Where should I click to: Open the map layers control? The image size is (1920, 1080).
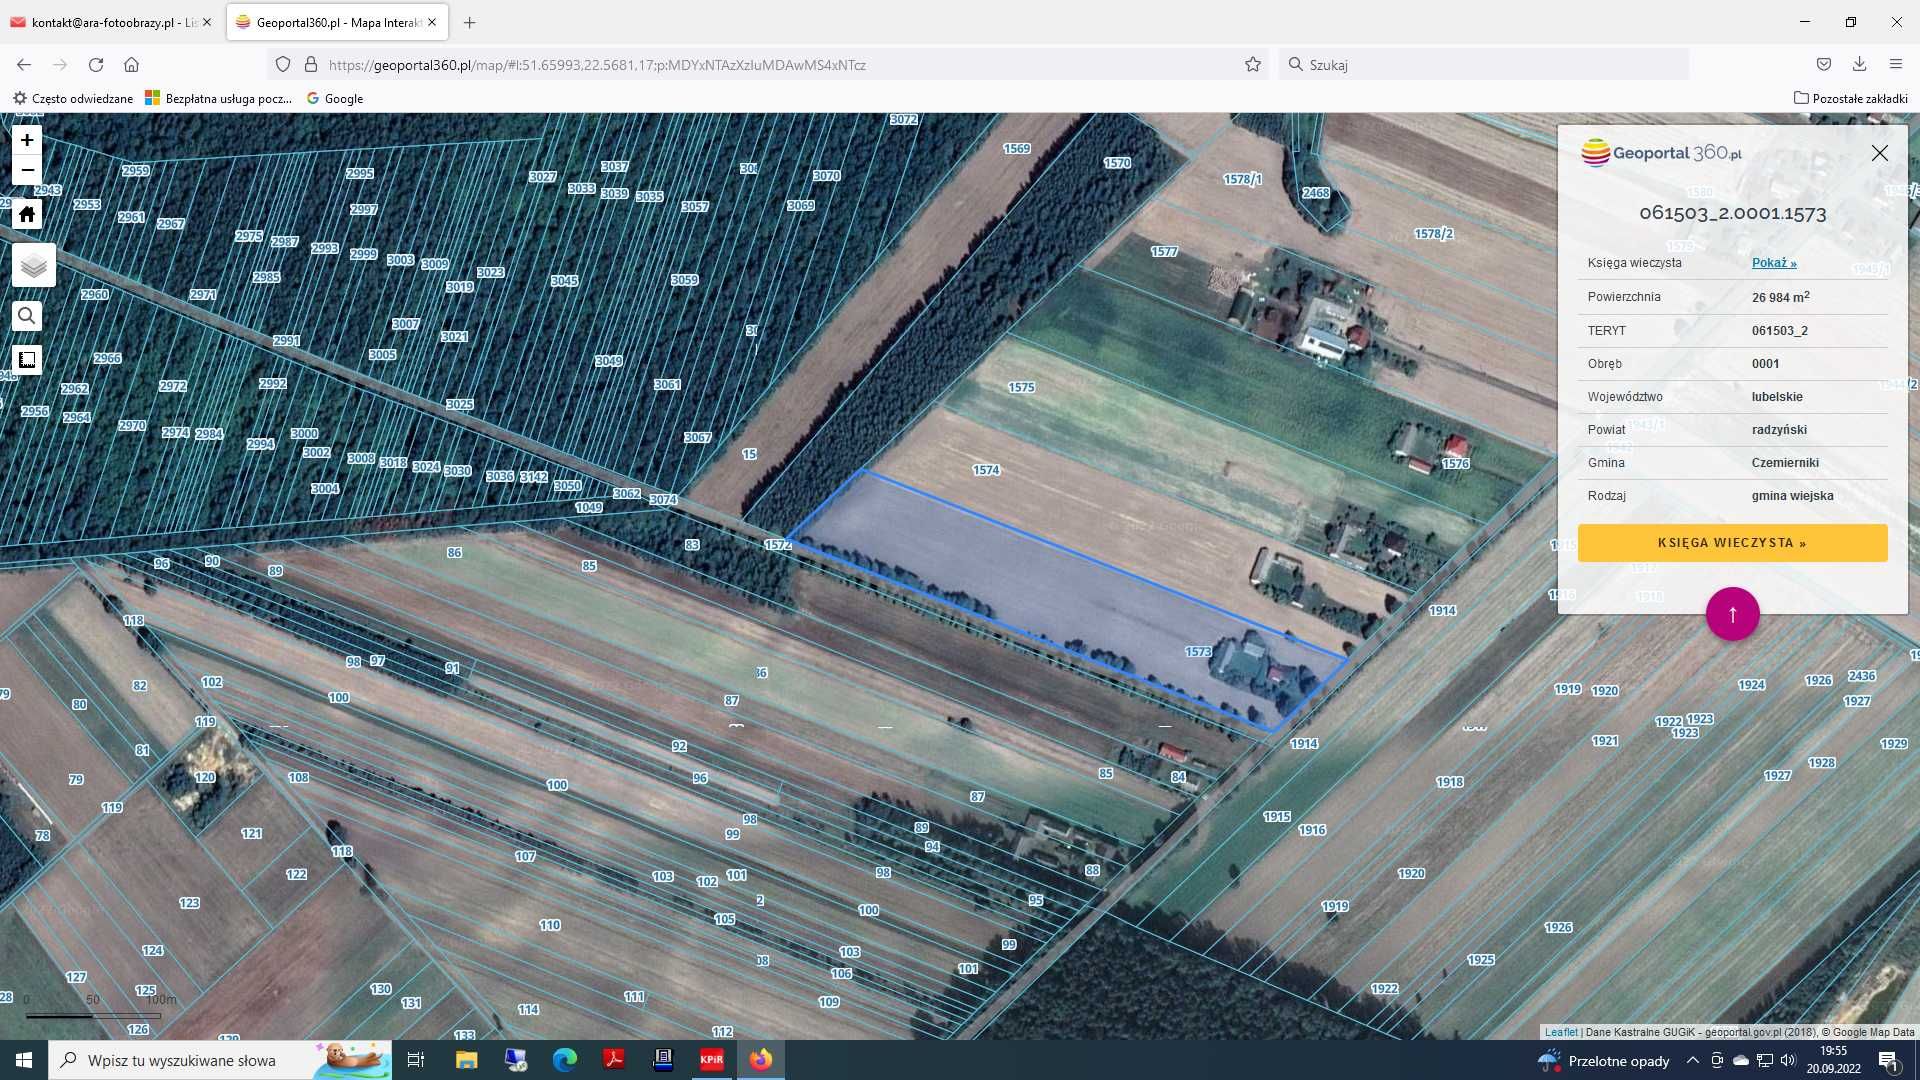click(x=34, y=266)
